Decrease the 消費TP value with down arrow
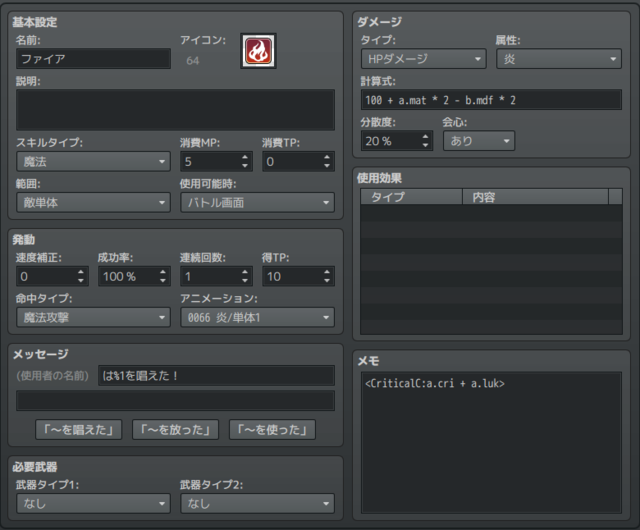640x530 pixels. pos(327,166)
